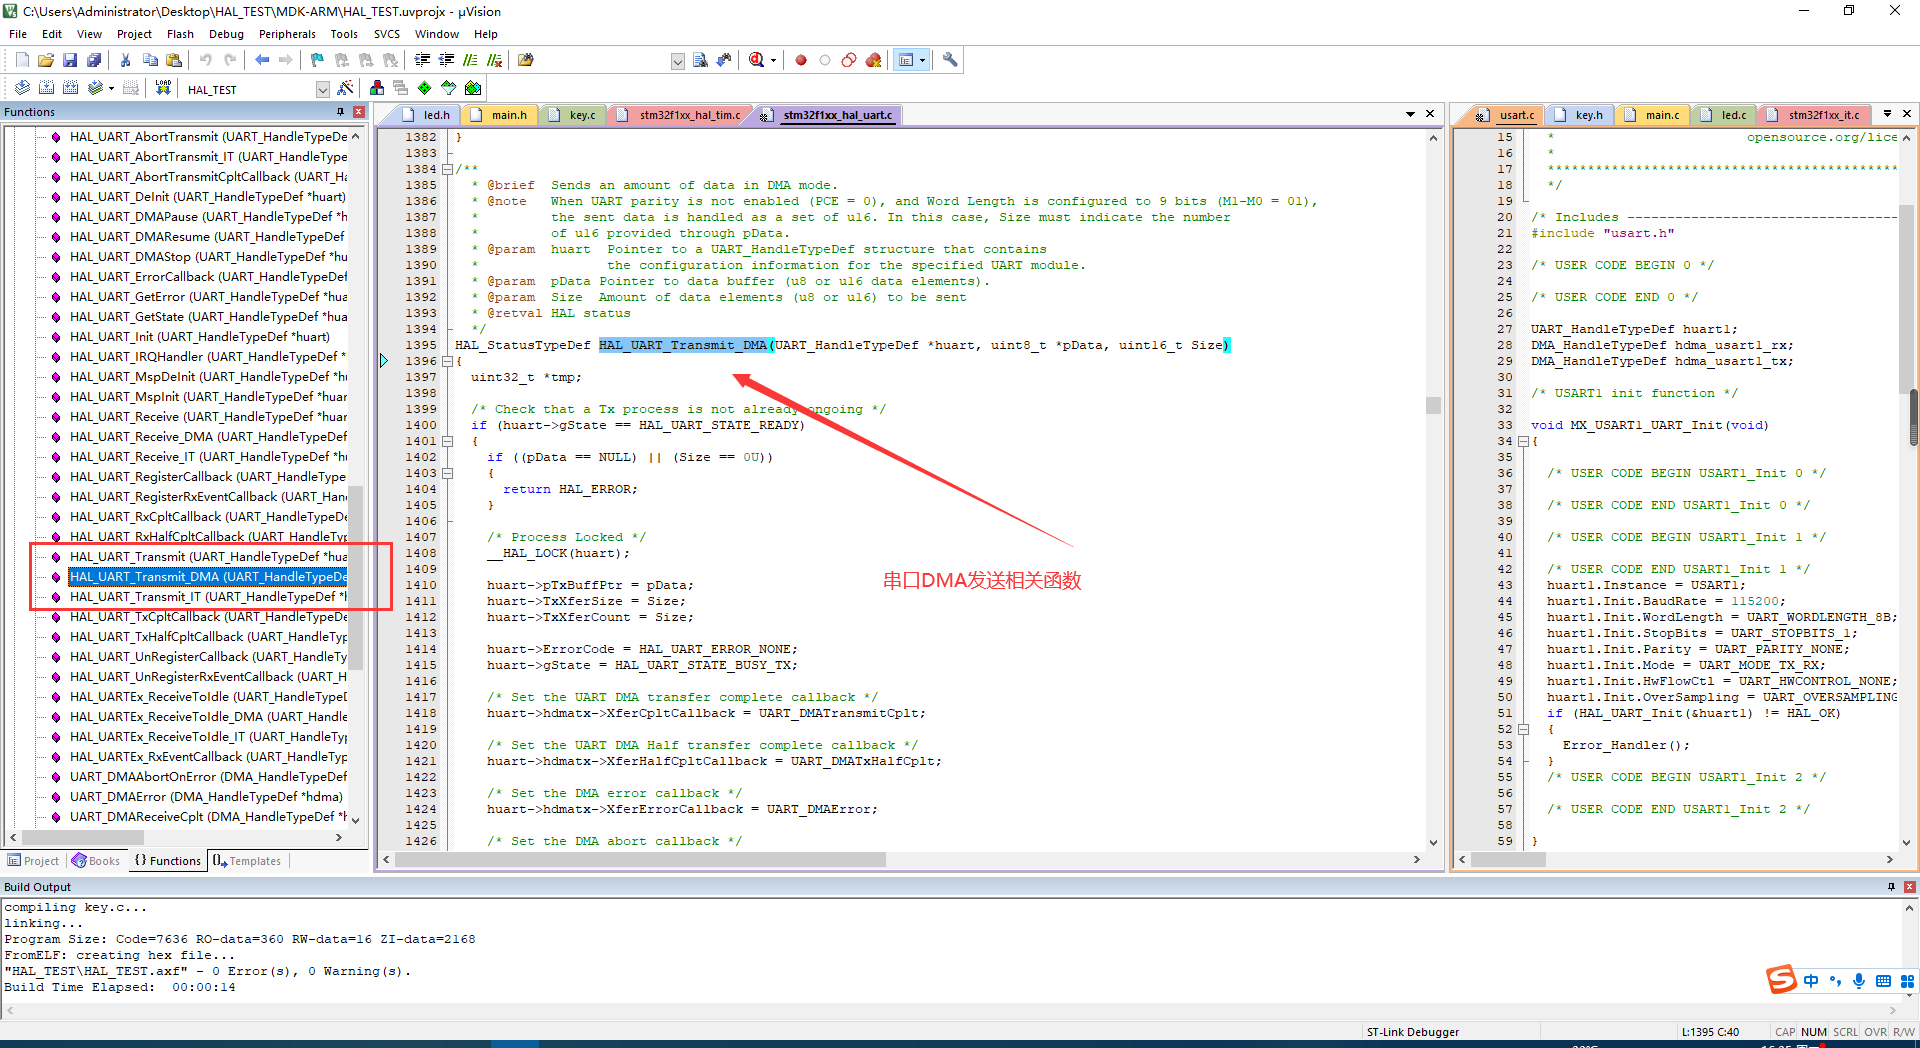The image size is (1920, 1048).
Task: Switch to main.h editor tab
Action: tap(500, 115)
